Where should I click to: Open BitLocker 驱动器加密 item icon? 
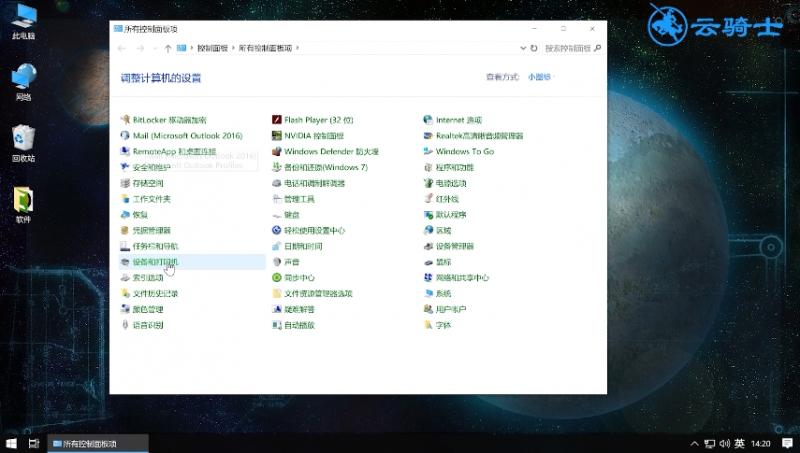125,120
